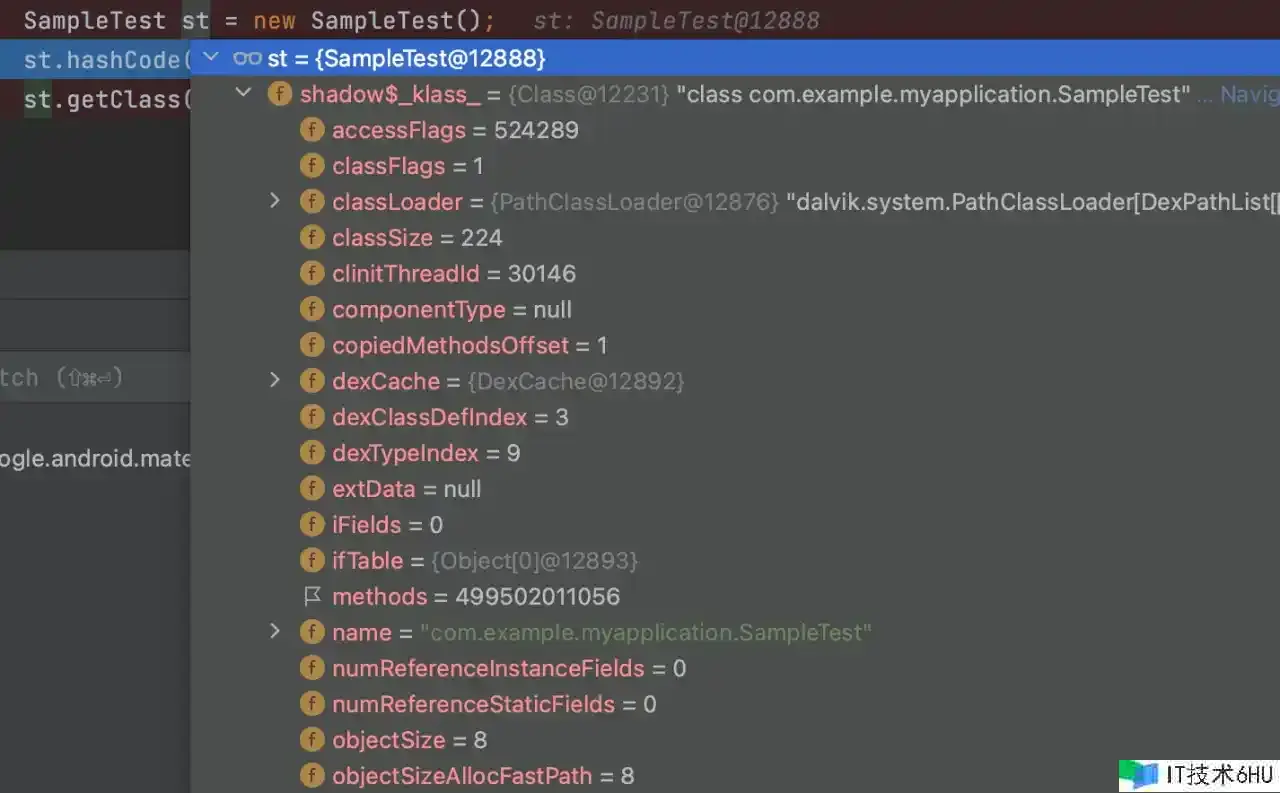Select the clinitThreadId = 30146 row
1280x793 pixels.
coord(453,274)
